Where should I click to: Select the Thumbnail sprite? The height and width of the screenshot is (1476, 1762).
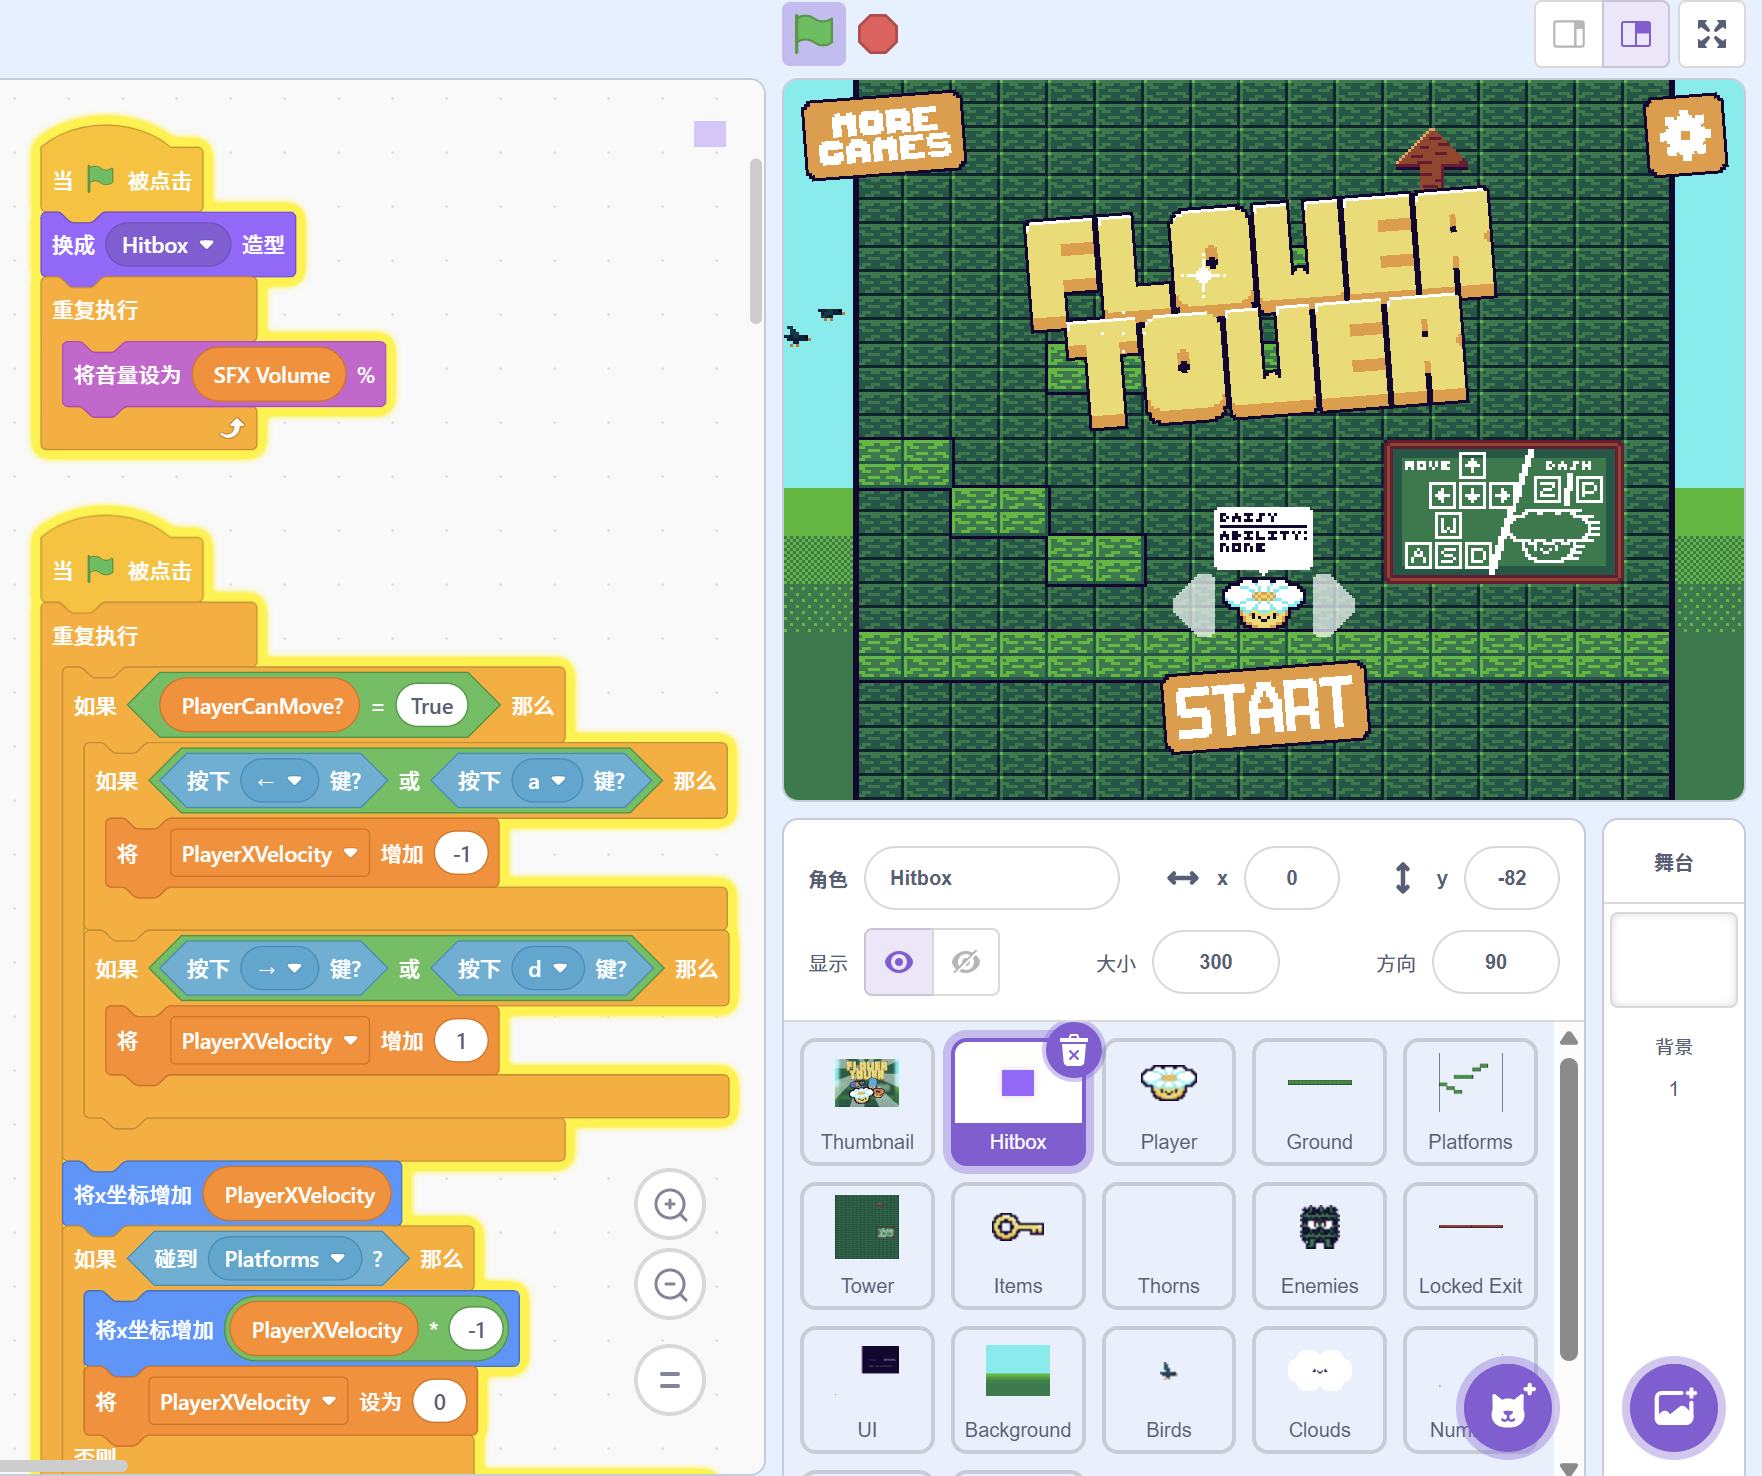(867, 1102)
